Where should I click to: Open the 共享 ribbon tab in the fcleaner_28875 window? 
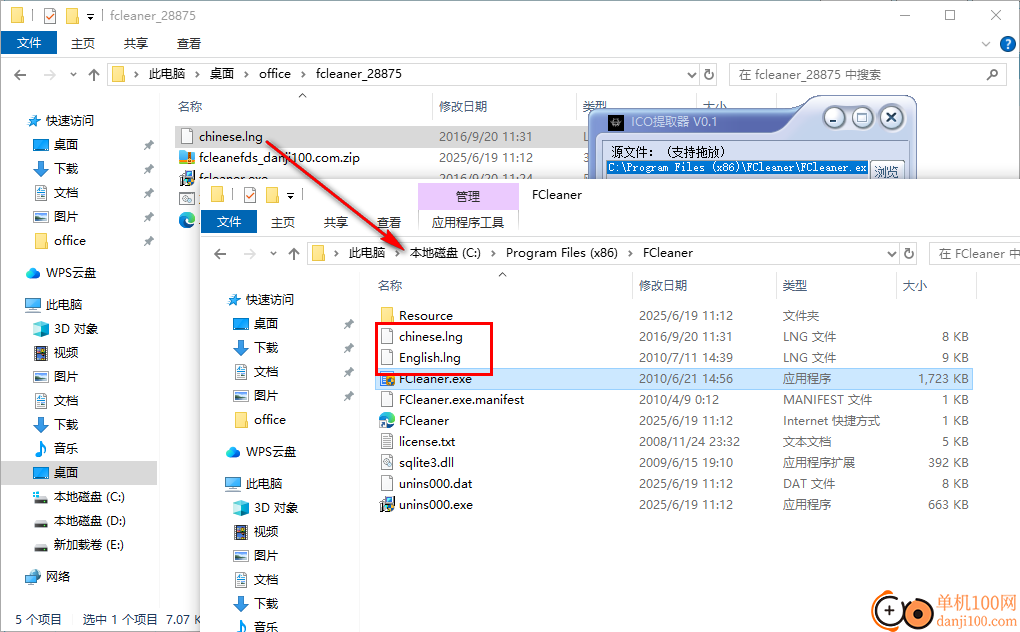click(x=136, y=44)
